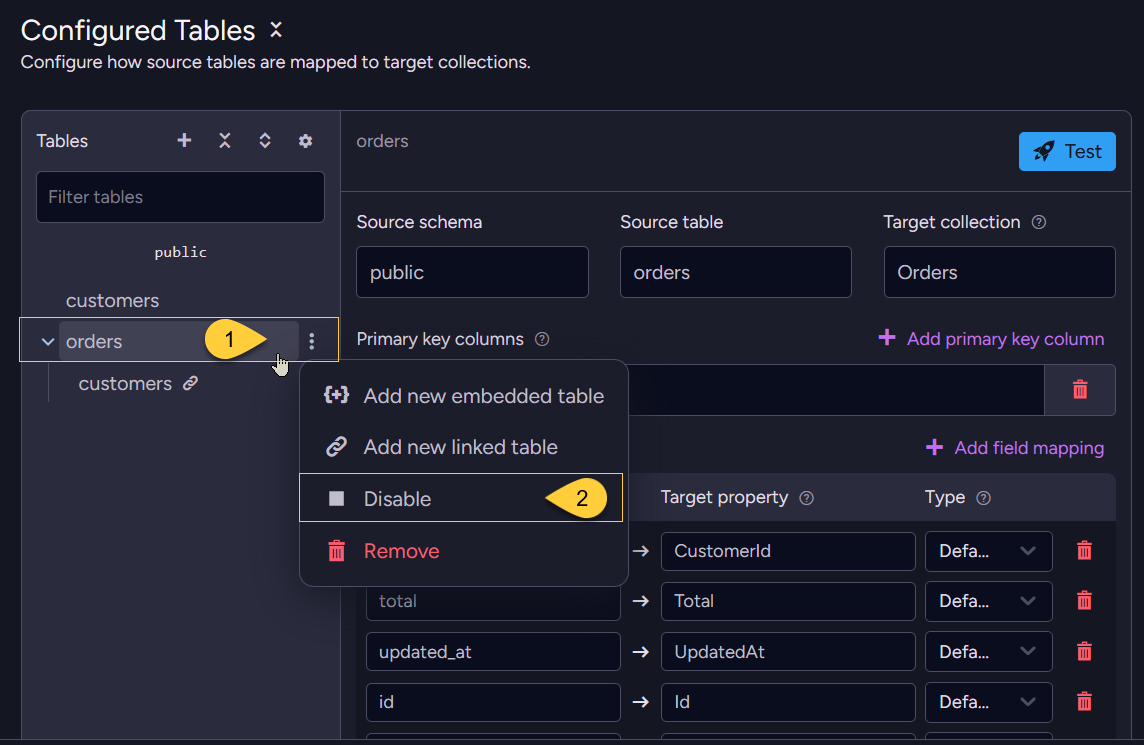
Task: Select nested customers linked table
Action: click(125, 384)
